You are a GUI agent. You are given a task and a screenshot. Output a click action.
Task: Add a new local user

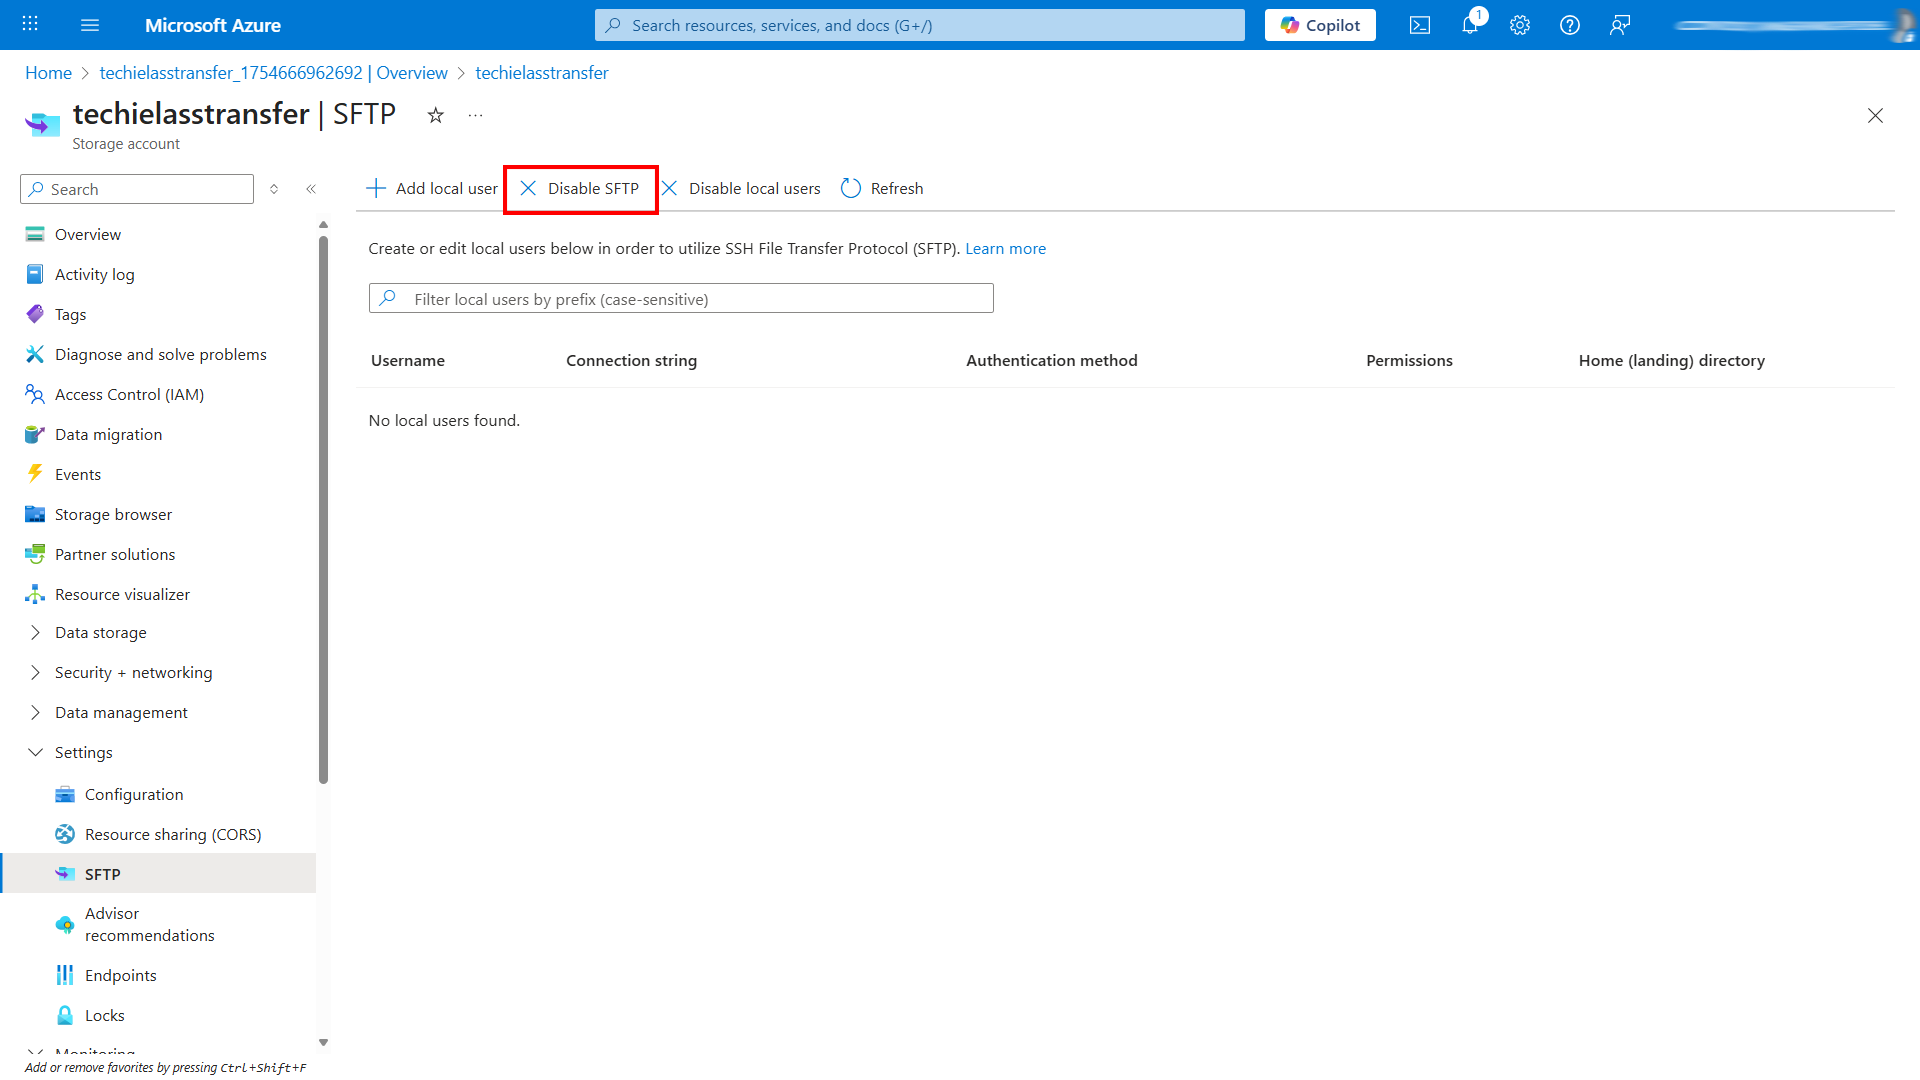point(431,188)
